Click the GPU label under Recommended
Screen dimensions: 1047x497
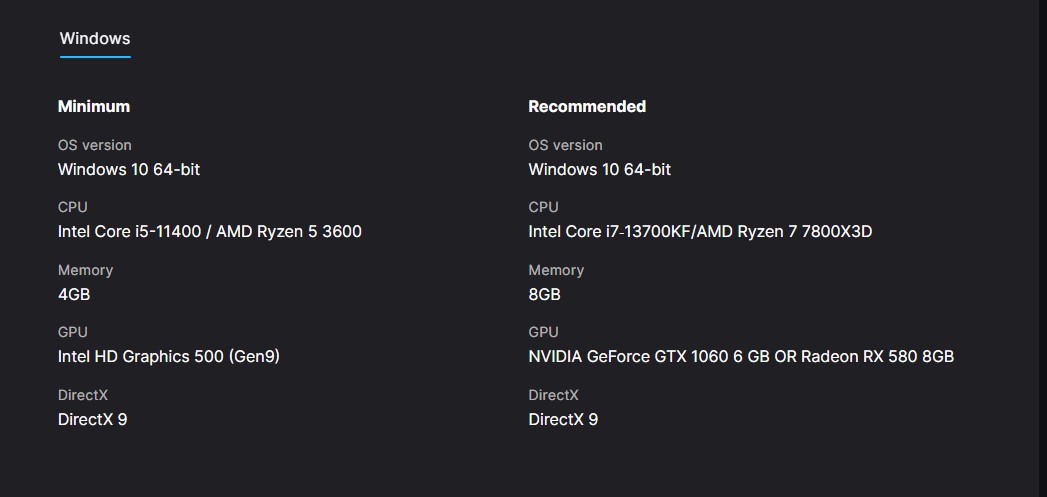pyautogui.click(x=544, y=332)
